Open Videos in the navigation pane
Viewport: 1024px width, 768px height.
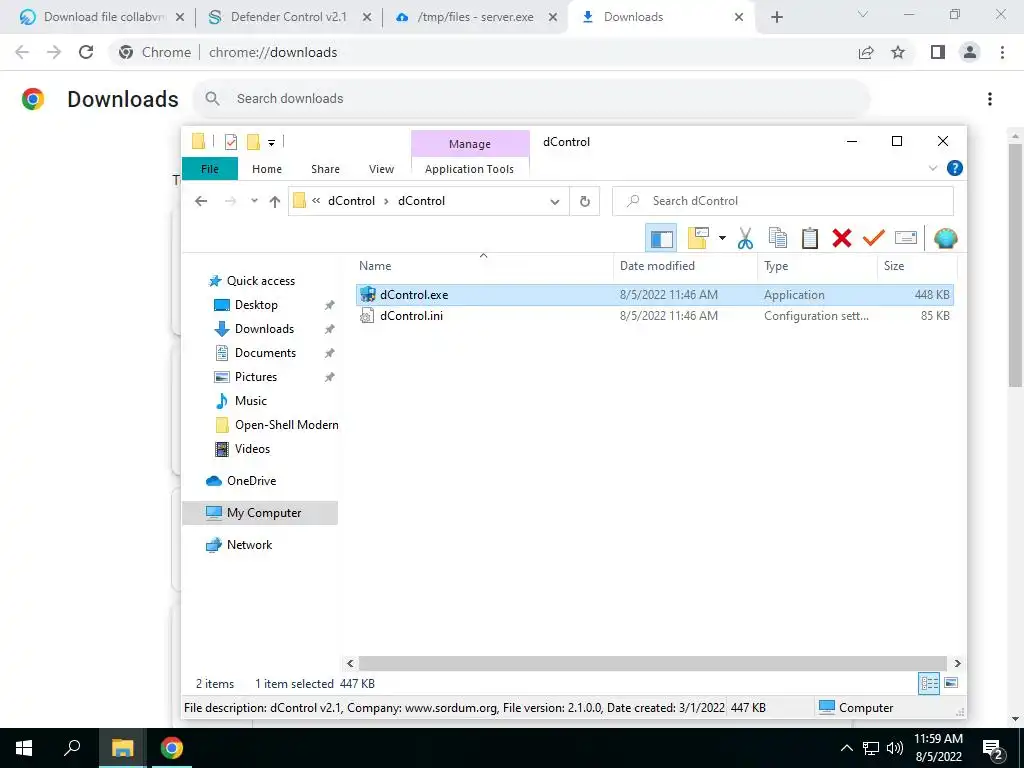tap(252, 449)
